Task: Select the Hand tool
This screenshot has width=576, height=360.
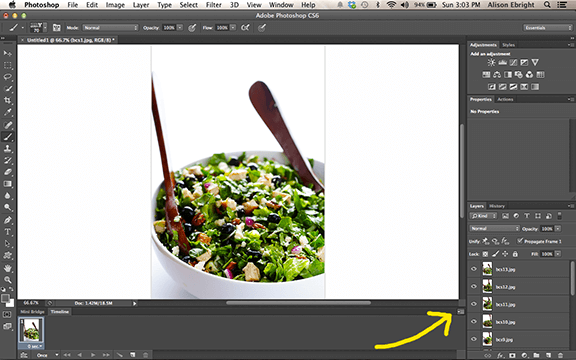Action: pos(7,268)
